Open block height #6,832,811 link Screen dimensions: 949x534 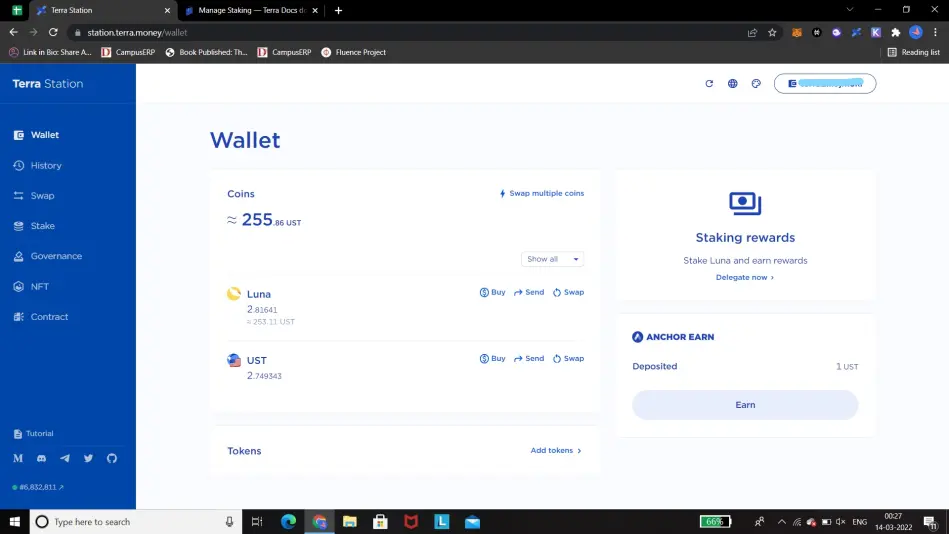(38, 487)
